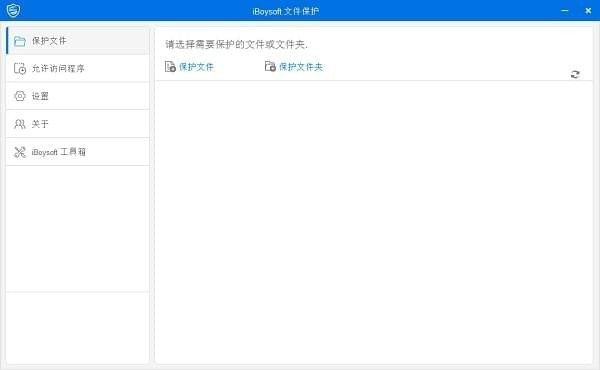
Task: Click the protect file document icon
Action: [x=170, y=67]
